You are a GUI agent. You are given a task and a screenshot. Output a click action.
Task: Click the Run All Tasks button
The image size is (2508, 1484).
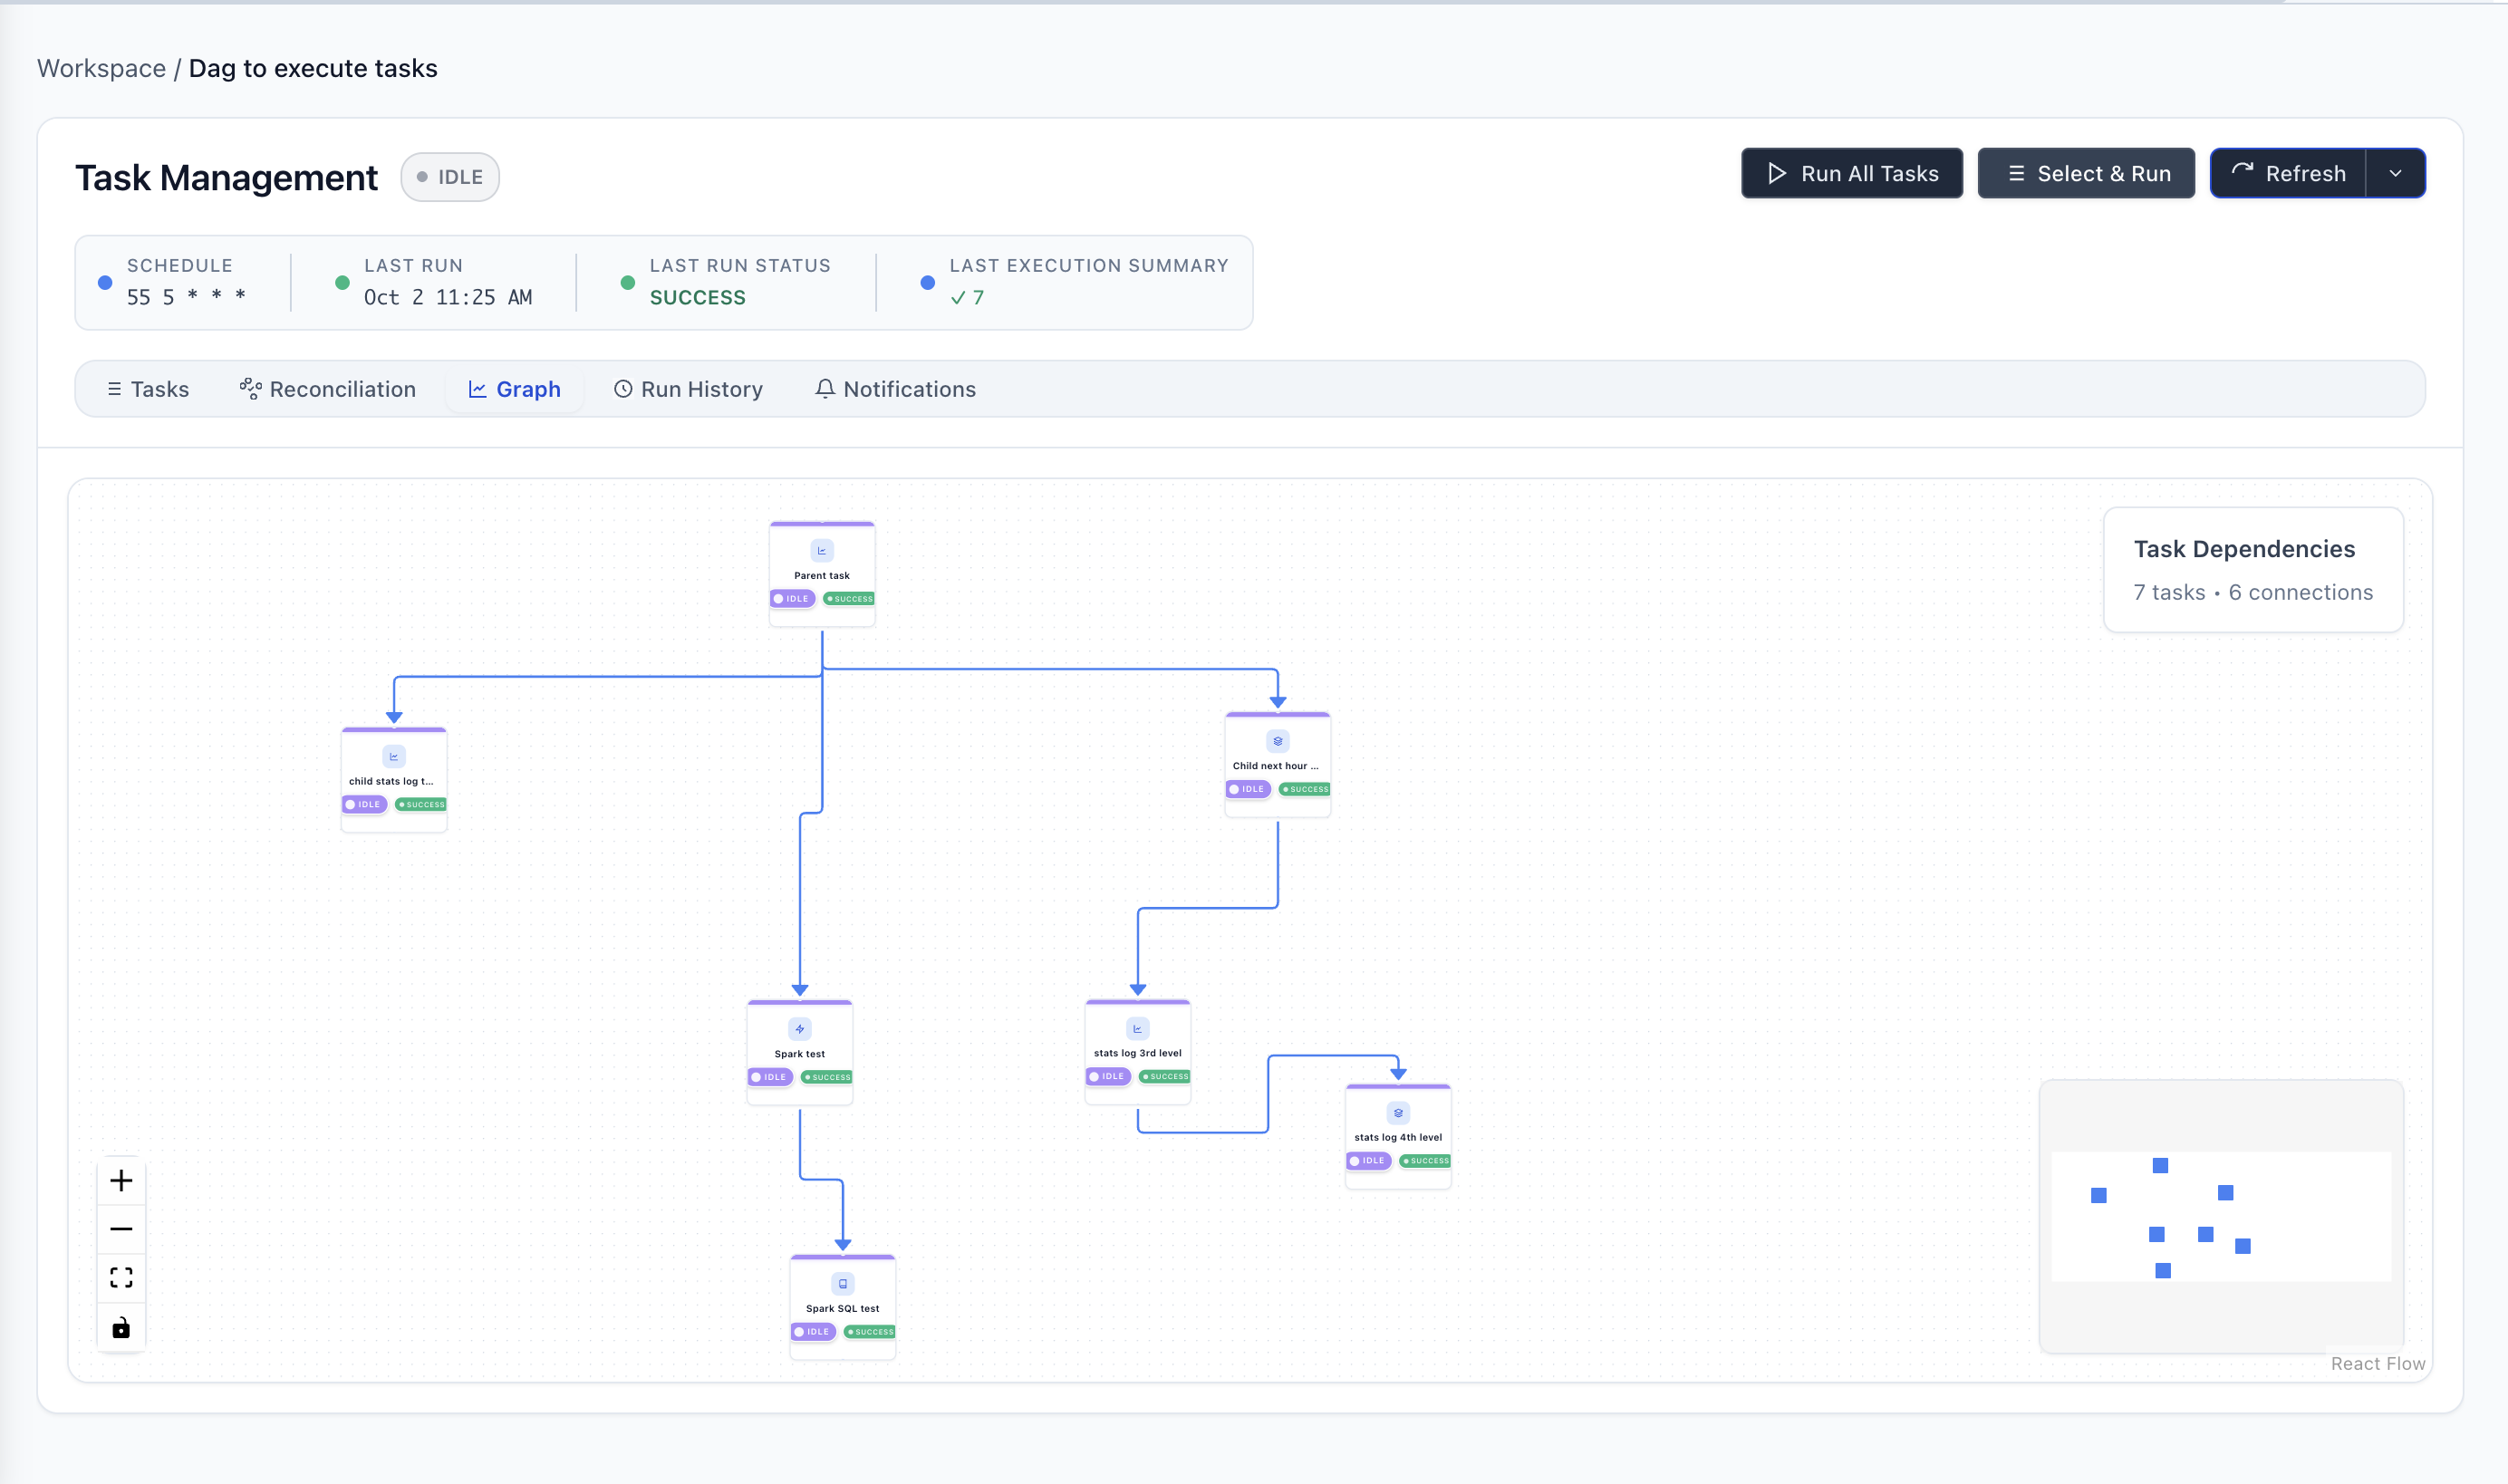pos(1852,174)
